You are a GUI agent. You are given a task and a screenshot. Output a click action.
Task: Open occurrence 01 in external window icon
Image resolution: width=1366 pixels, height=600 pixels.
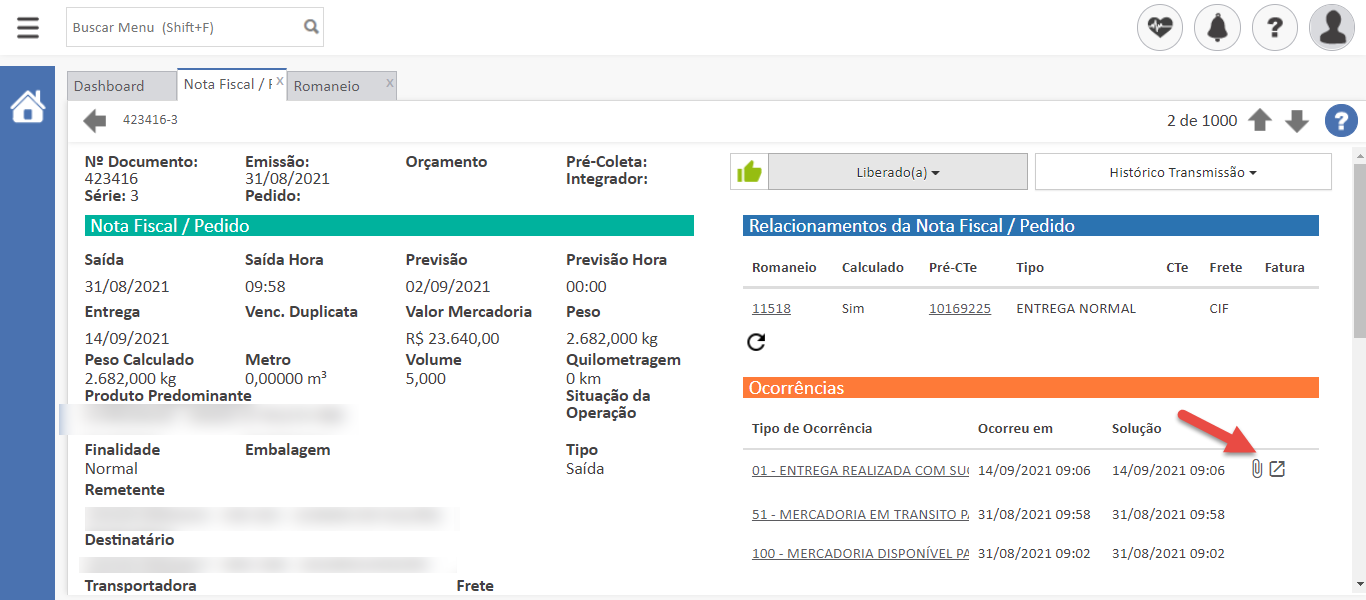tap(1277, 469)
